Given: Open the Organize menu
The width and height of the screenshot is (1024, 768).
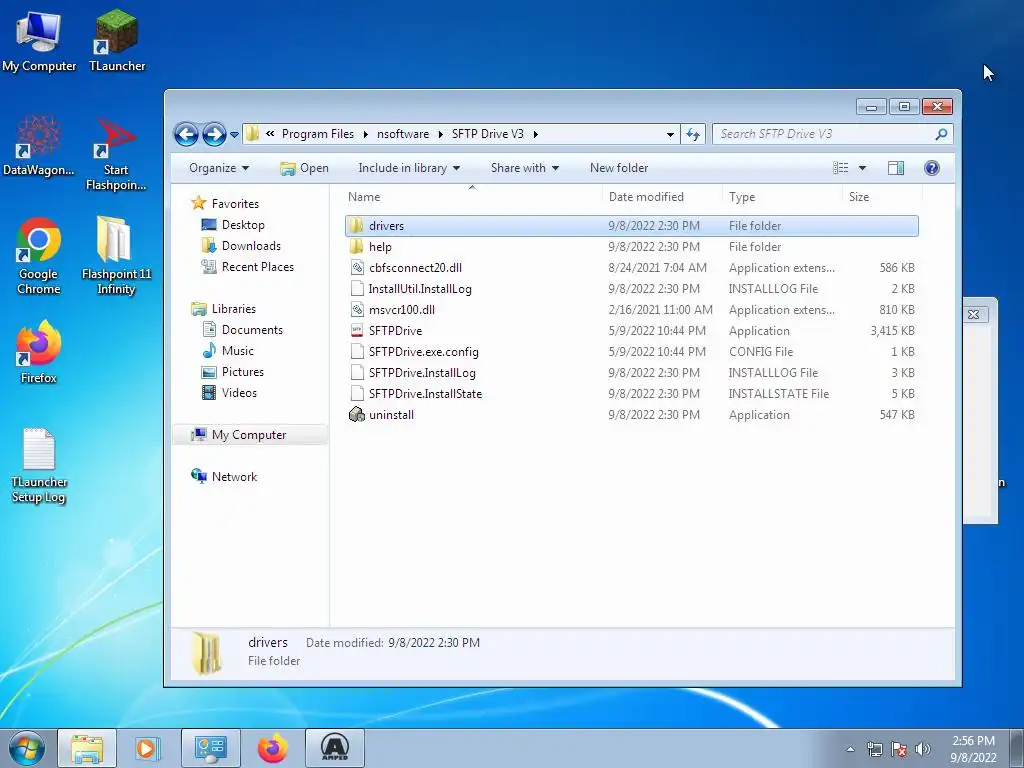Looking at the screenshot, I should coord(219,168).
